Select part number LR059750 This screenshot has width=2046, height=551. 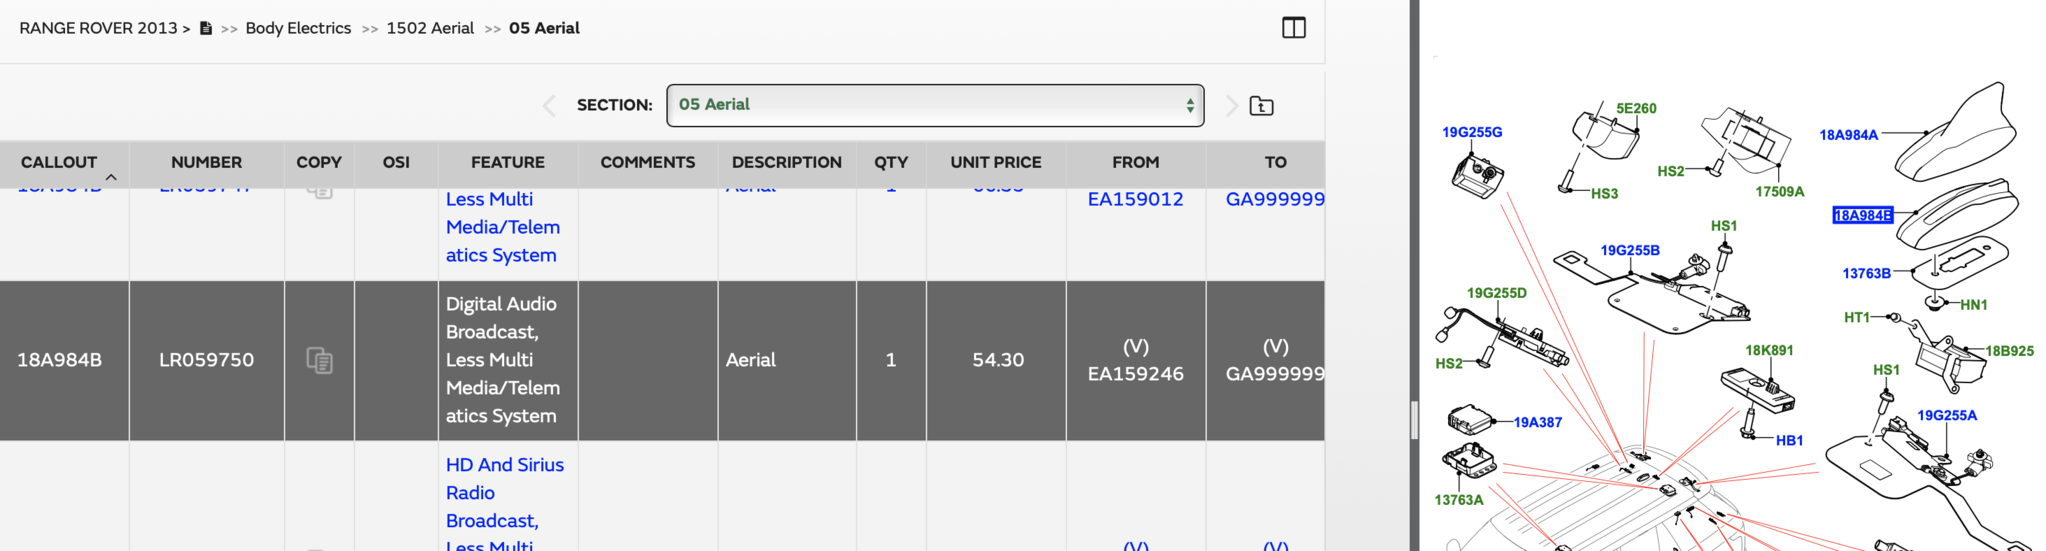[206, 360]
